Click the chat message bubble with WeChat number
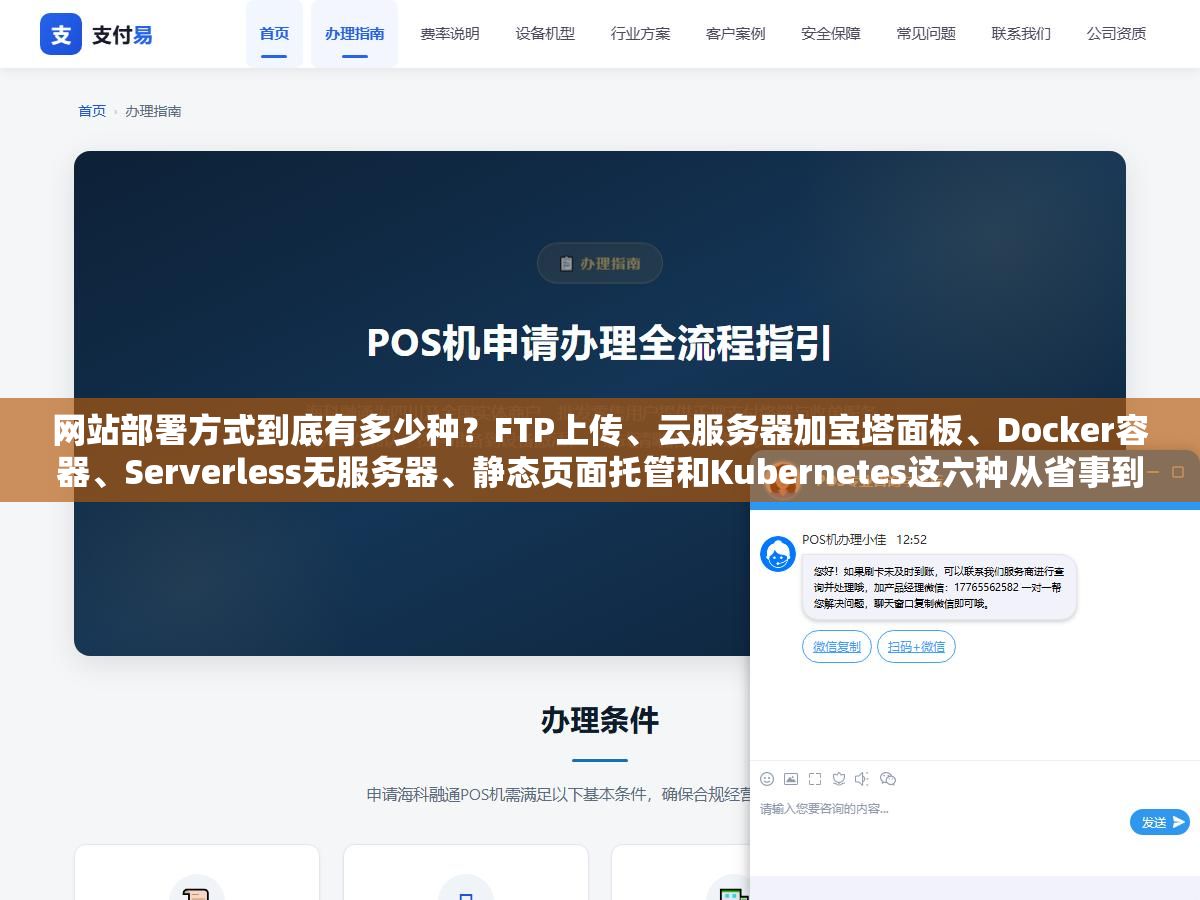1200x900 pixels. (939, 587)
